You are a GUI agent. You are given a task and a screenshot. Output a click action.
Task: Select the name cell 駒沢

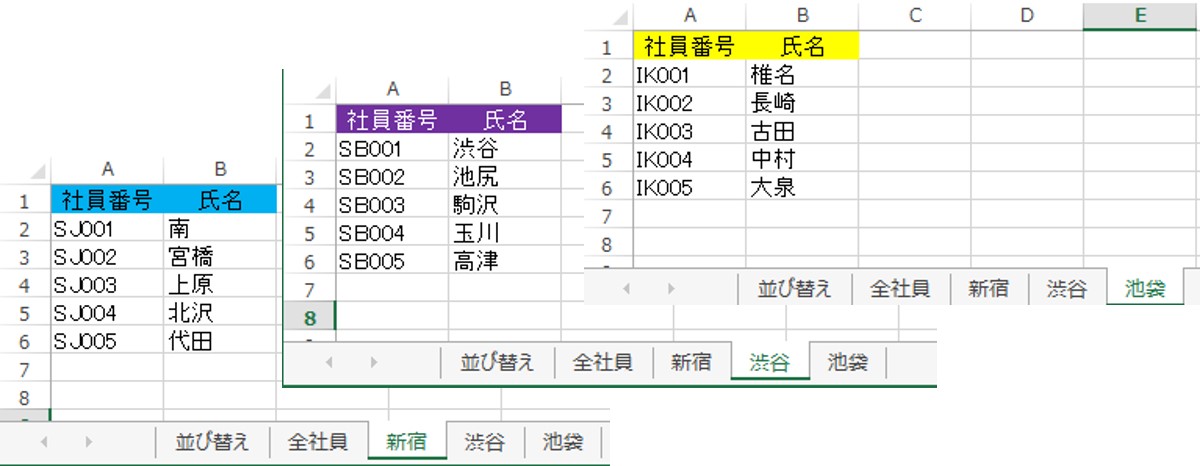505,205
